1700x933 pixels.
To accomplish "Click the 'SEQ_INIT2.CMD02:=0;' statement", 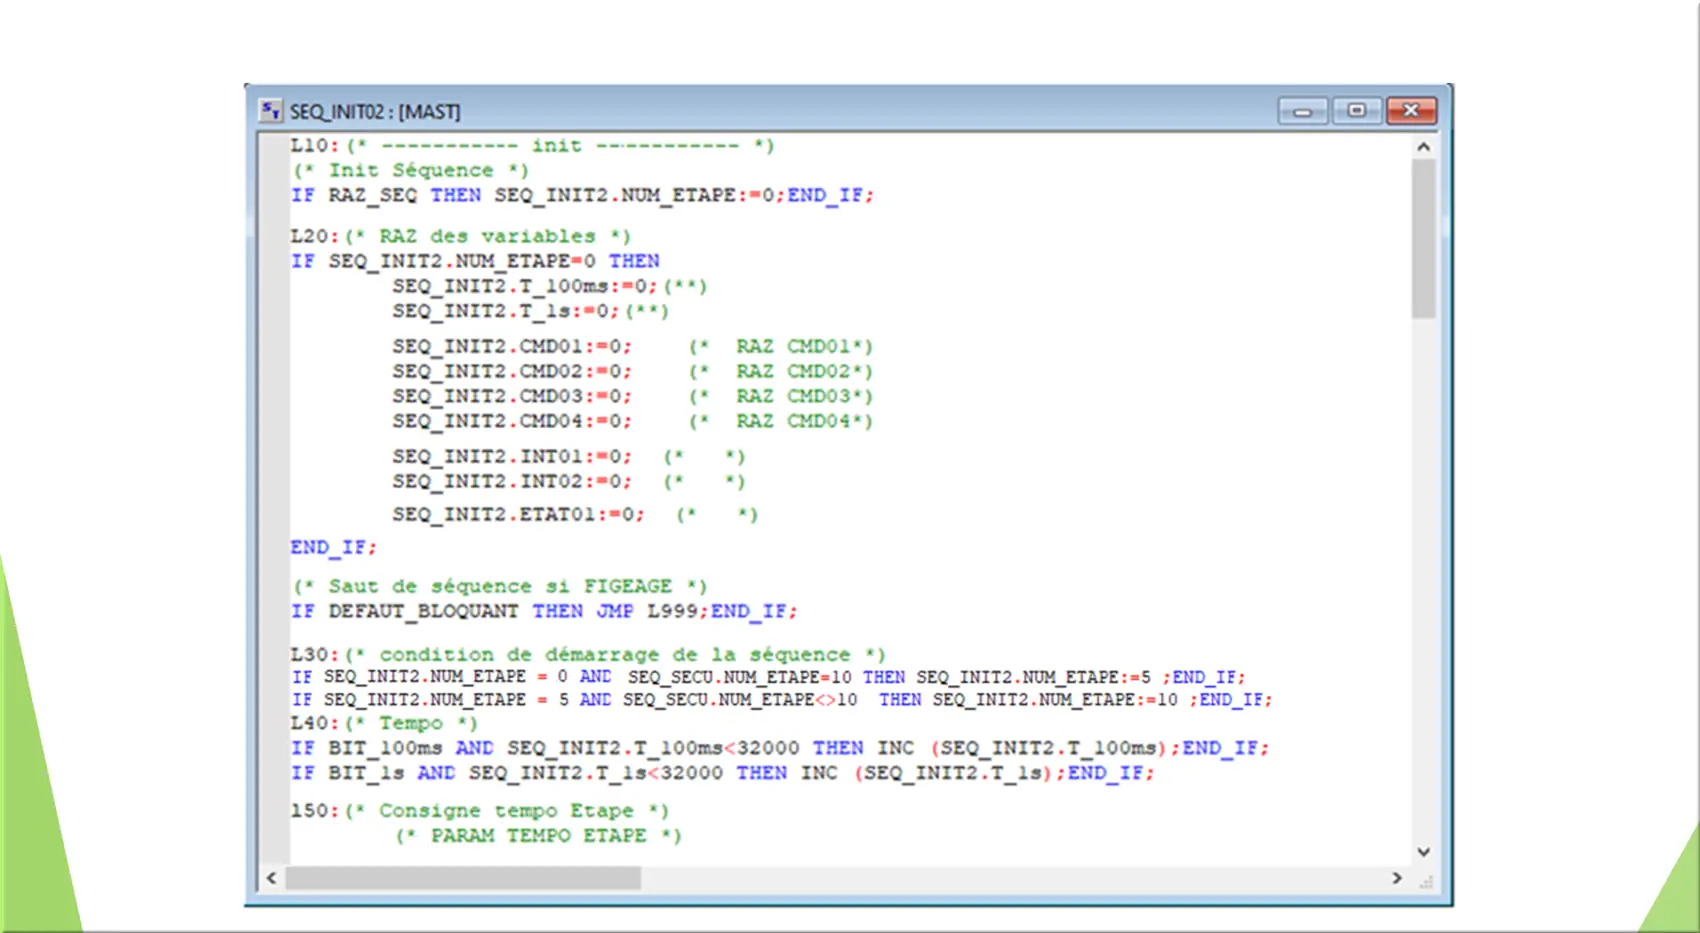I will (512, 372).
